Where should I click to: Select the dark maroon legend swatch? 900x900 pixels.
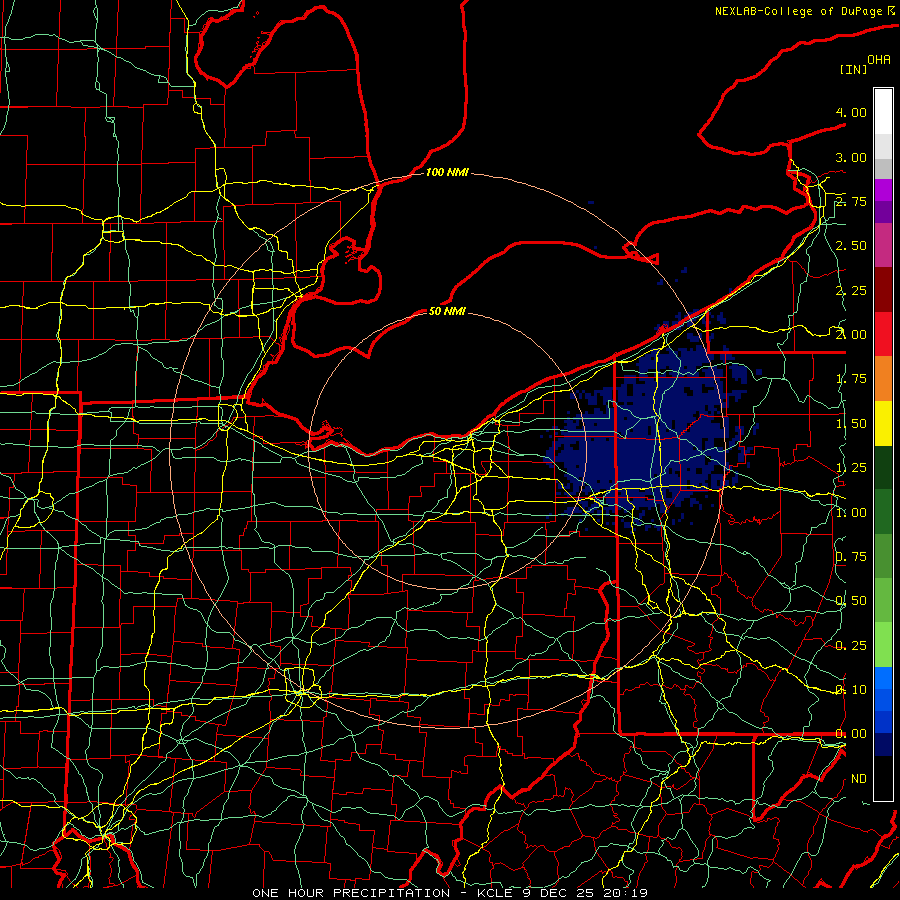(883, 290)
